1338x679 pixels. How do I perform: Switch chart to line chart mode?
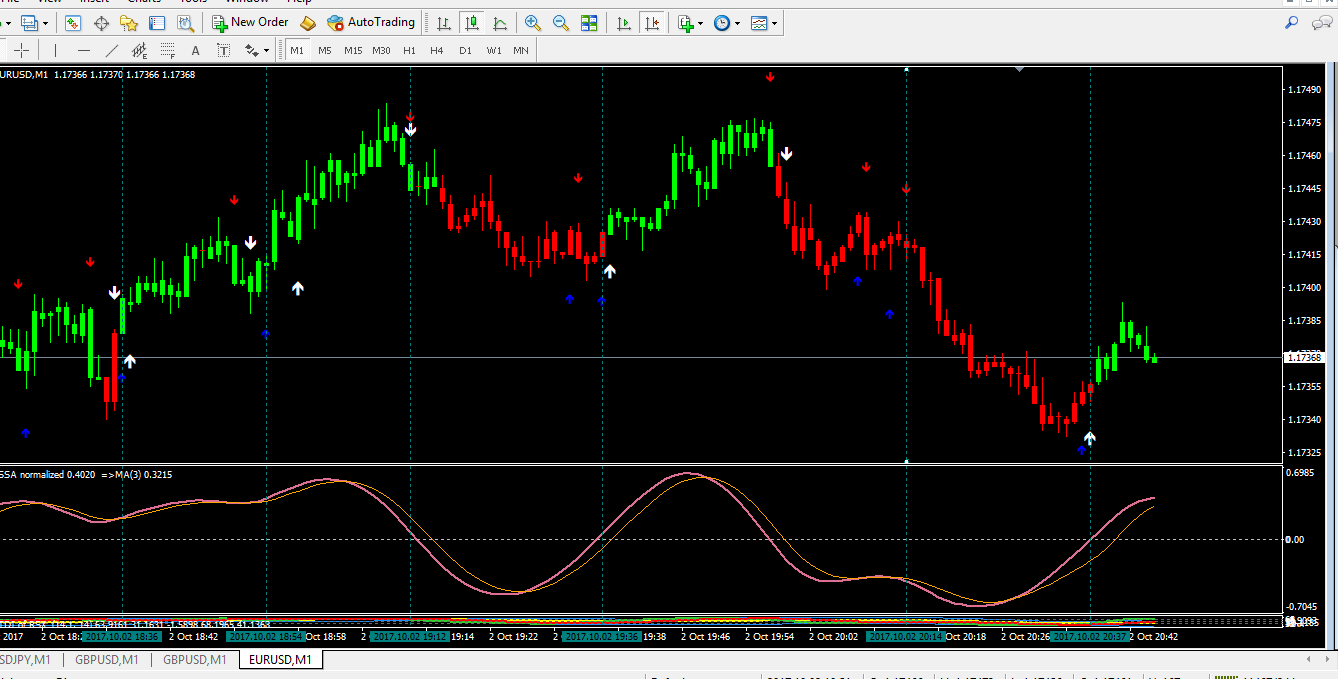[500, 22]
